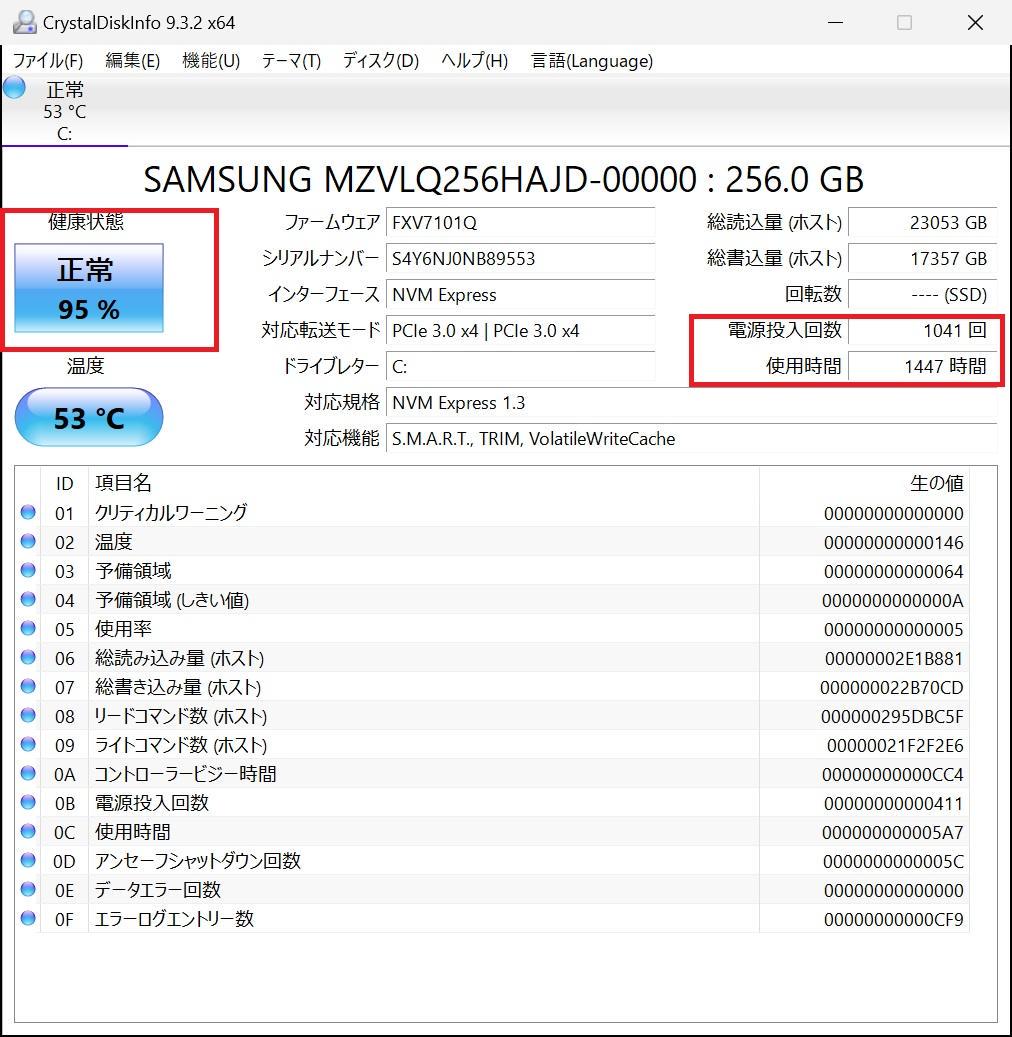Select the 総読み込み量 (ホスト) row name

[x=179, y=658]
